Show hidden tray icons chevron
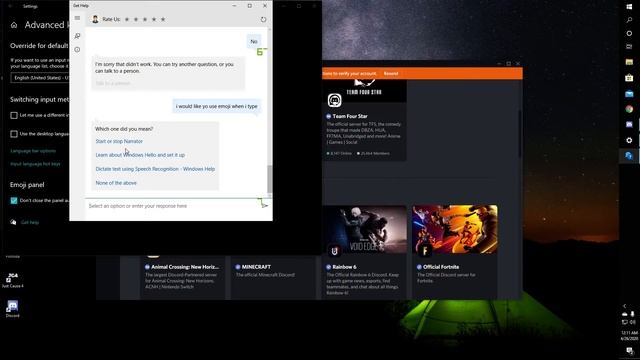The height and width of the screenshot is (360, 640). (624, 306)
